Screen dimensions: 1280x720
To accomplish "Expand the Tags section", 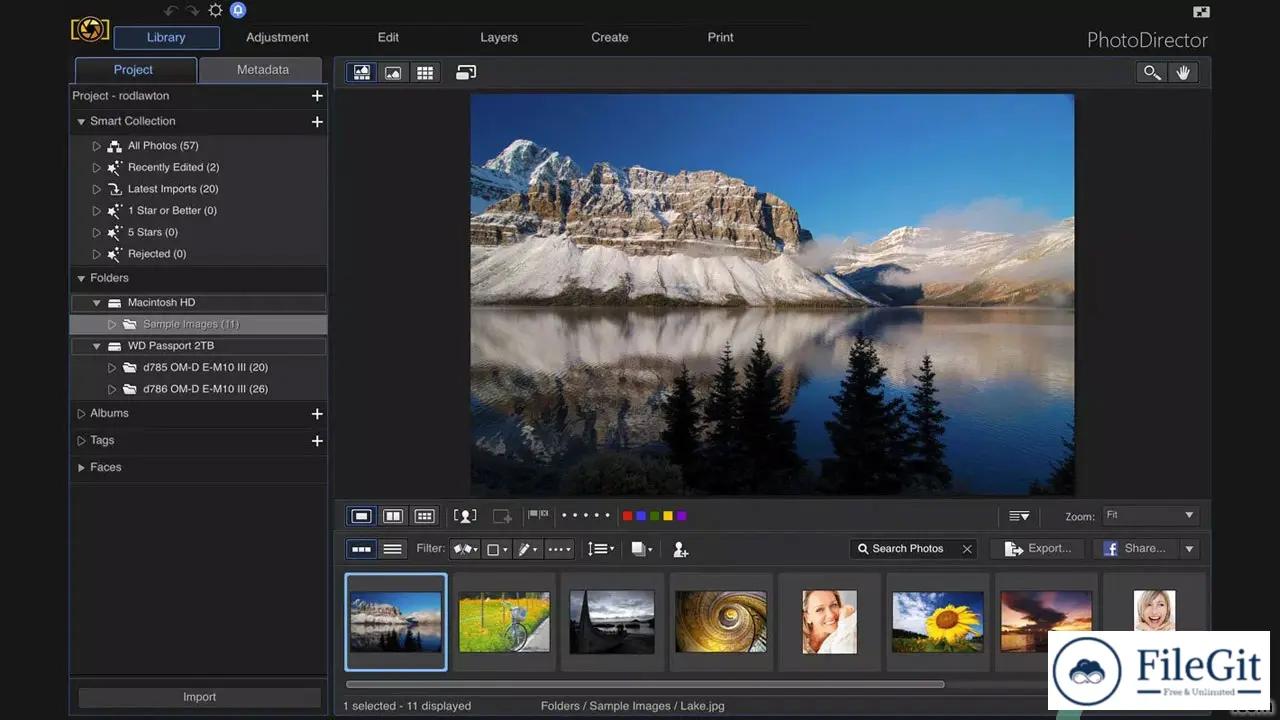I will 81,440.
